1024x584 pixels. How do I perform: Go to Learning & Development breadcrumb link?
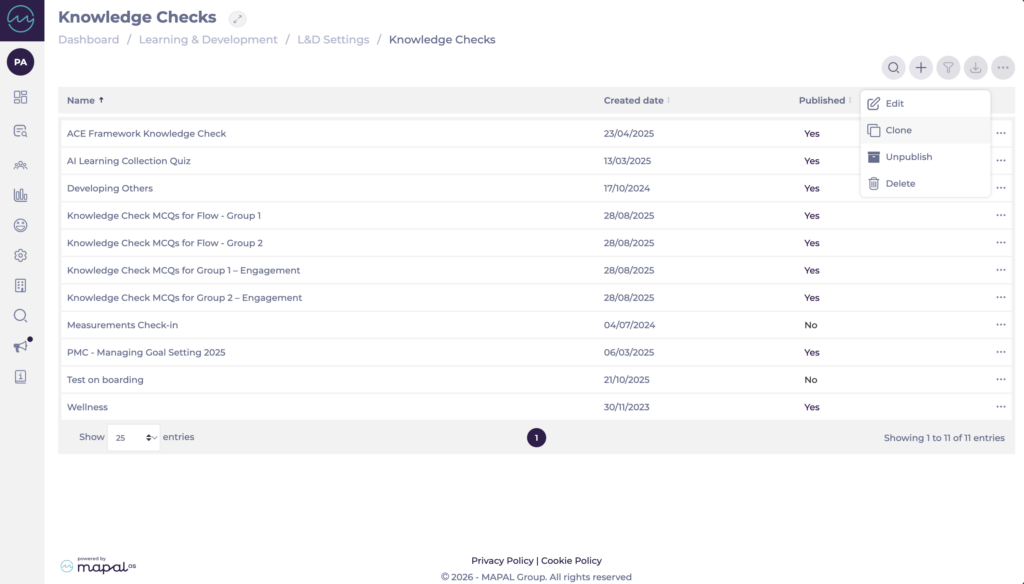click(x=208, y=40)
